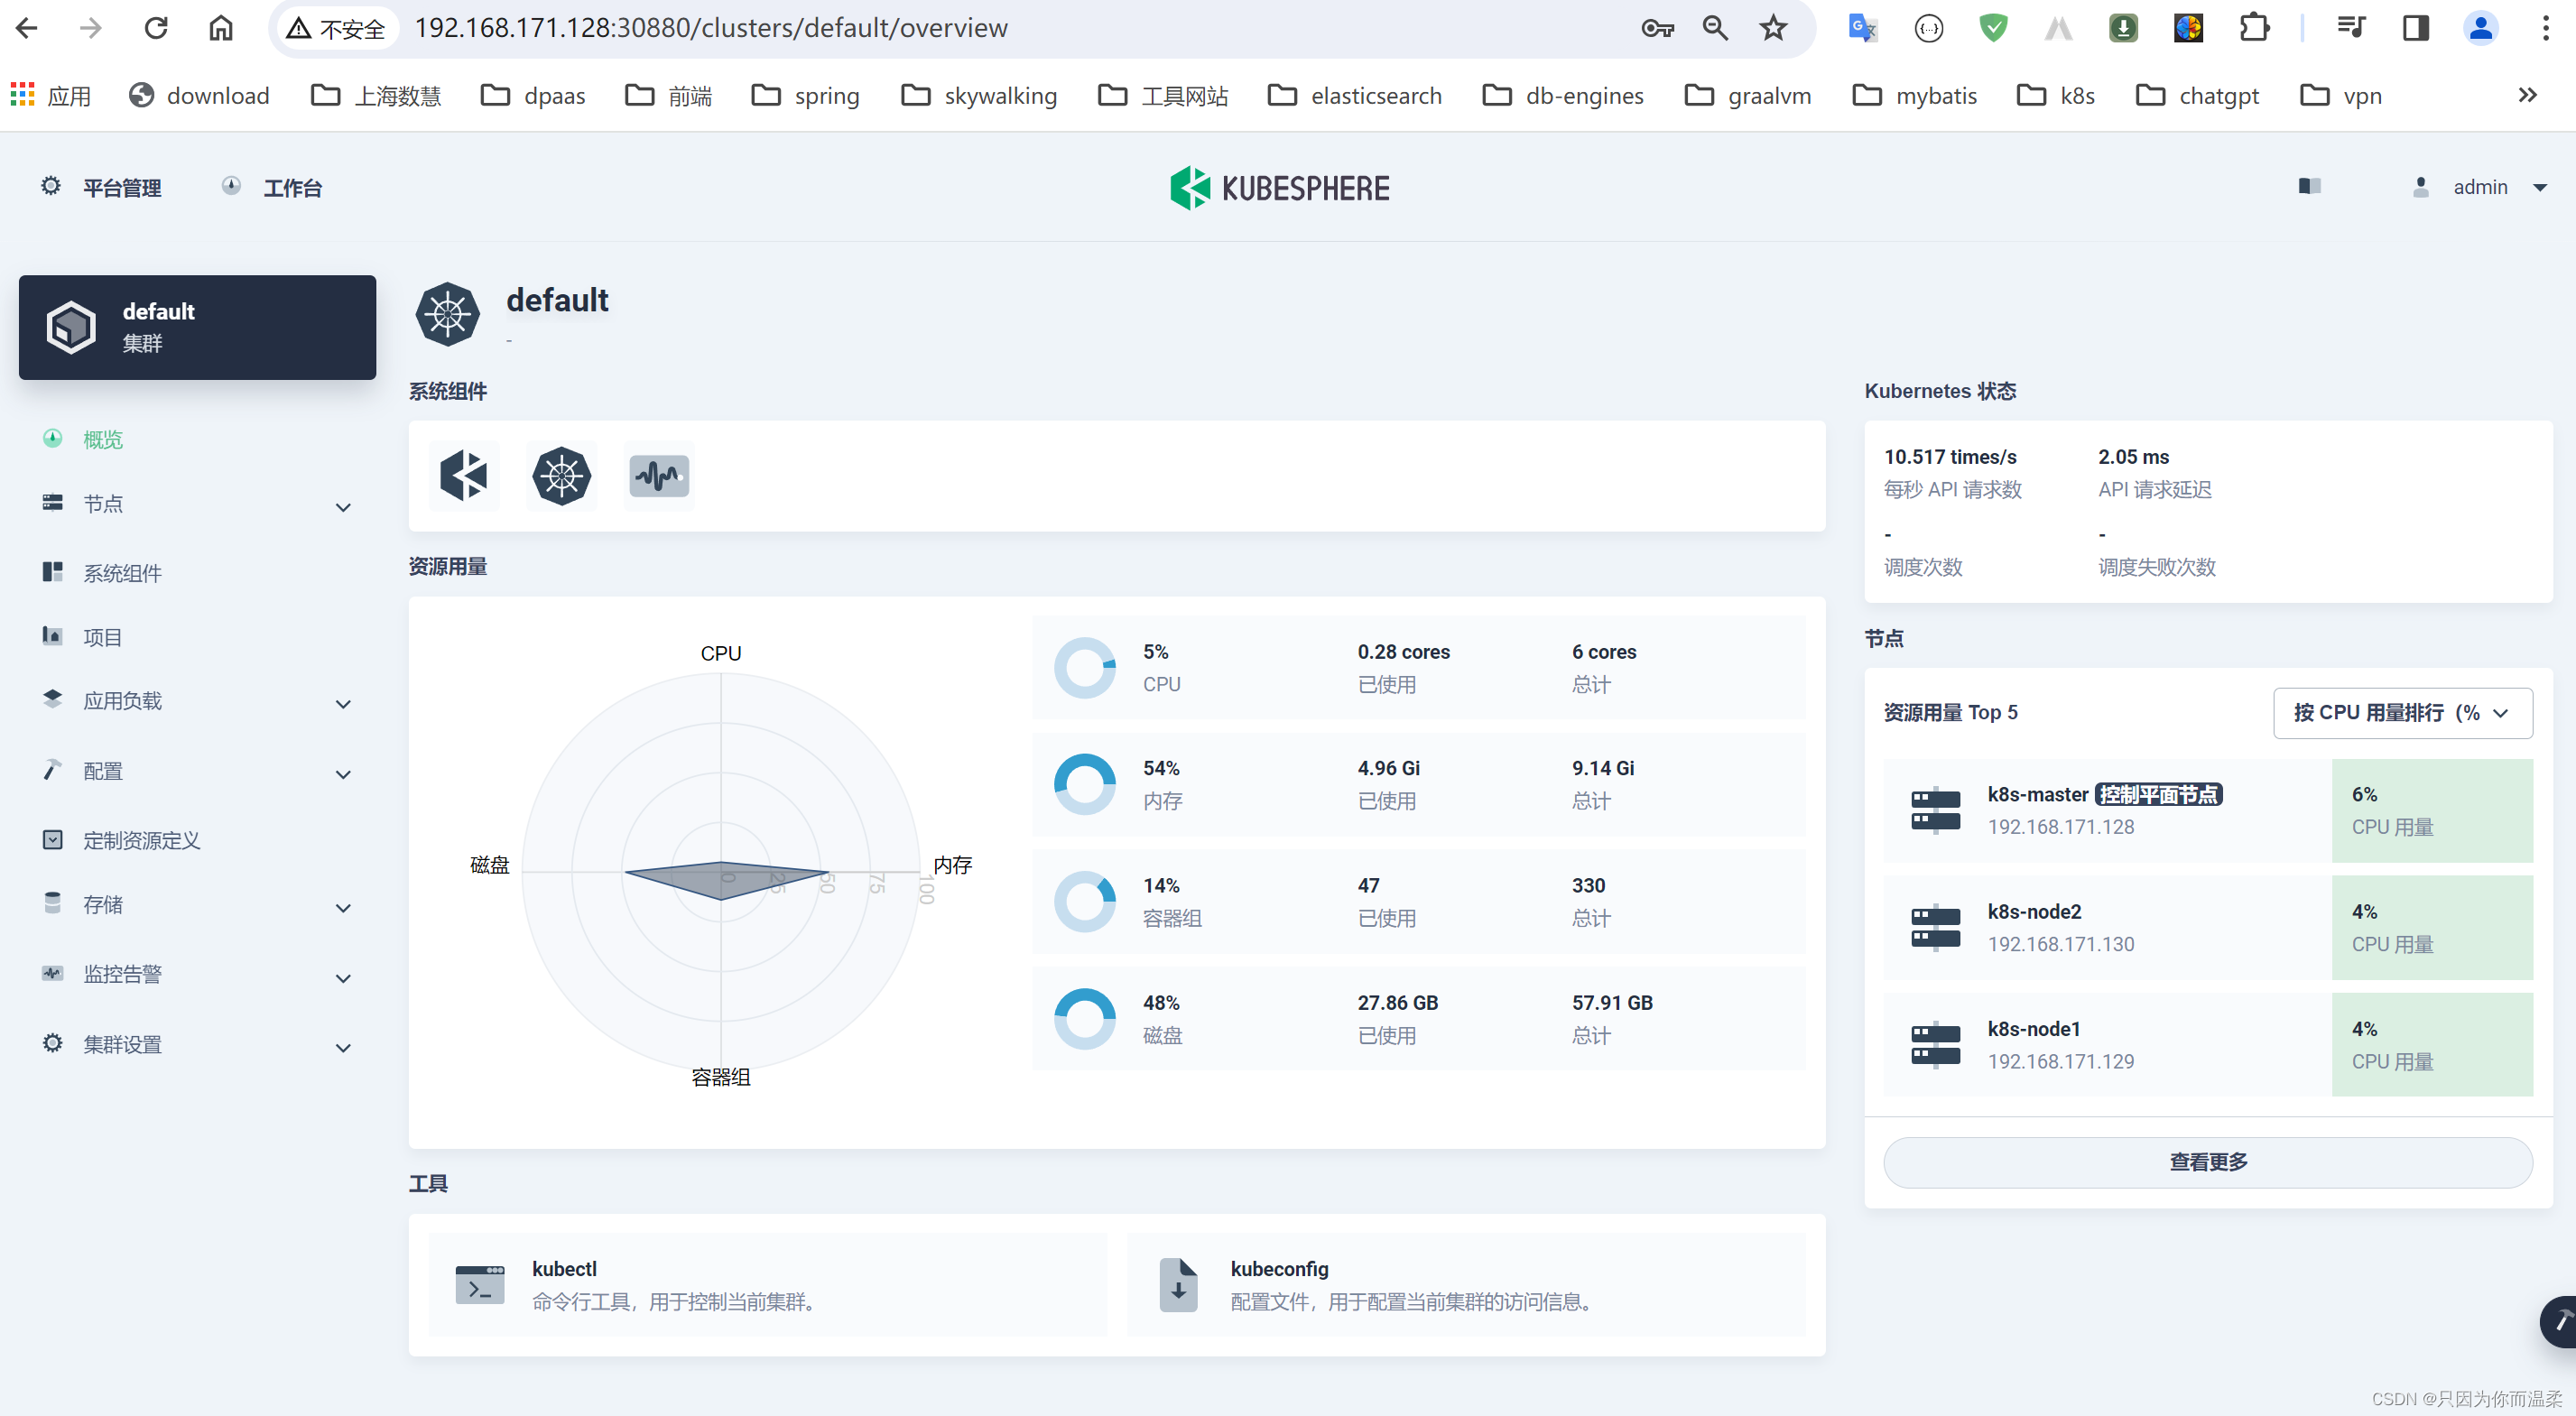Click the k8s-master node CPU usage bar
Viewport: 2576px width, 1416px height.
pos(2431,810)
